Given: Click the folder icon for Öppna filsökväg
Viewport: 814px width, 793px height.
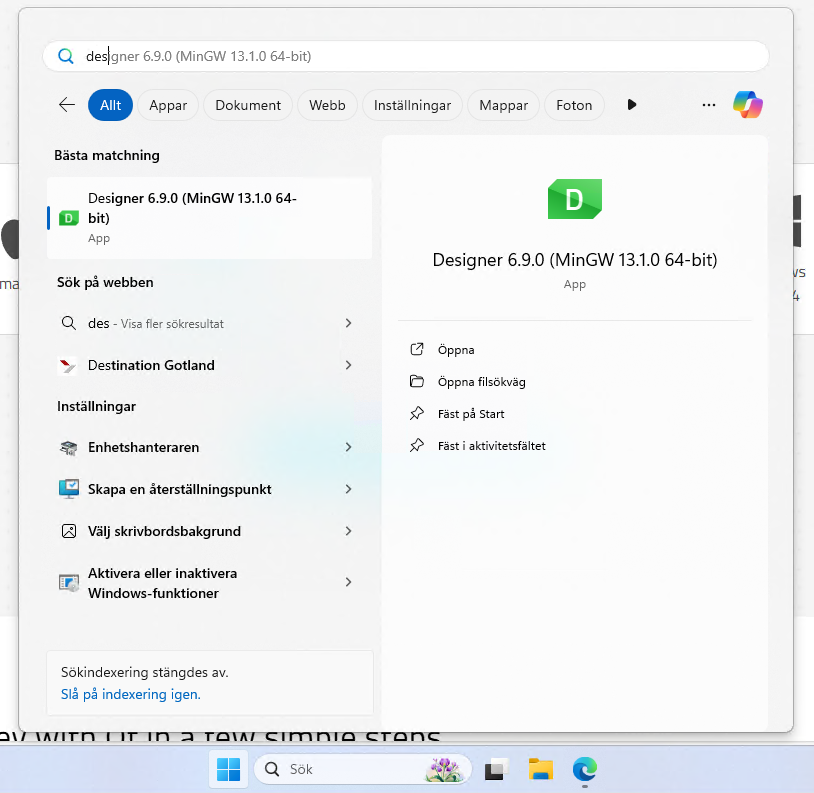Looking at the screenshot, I should [x=417, y=381].
